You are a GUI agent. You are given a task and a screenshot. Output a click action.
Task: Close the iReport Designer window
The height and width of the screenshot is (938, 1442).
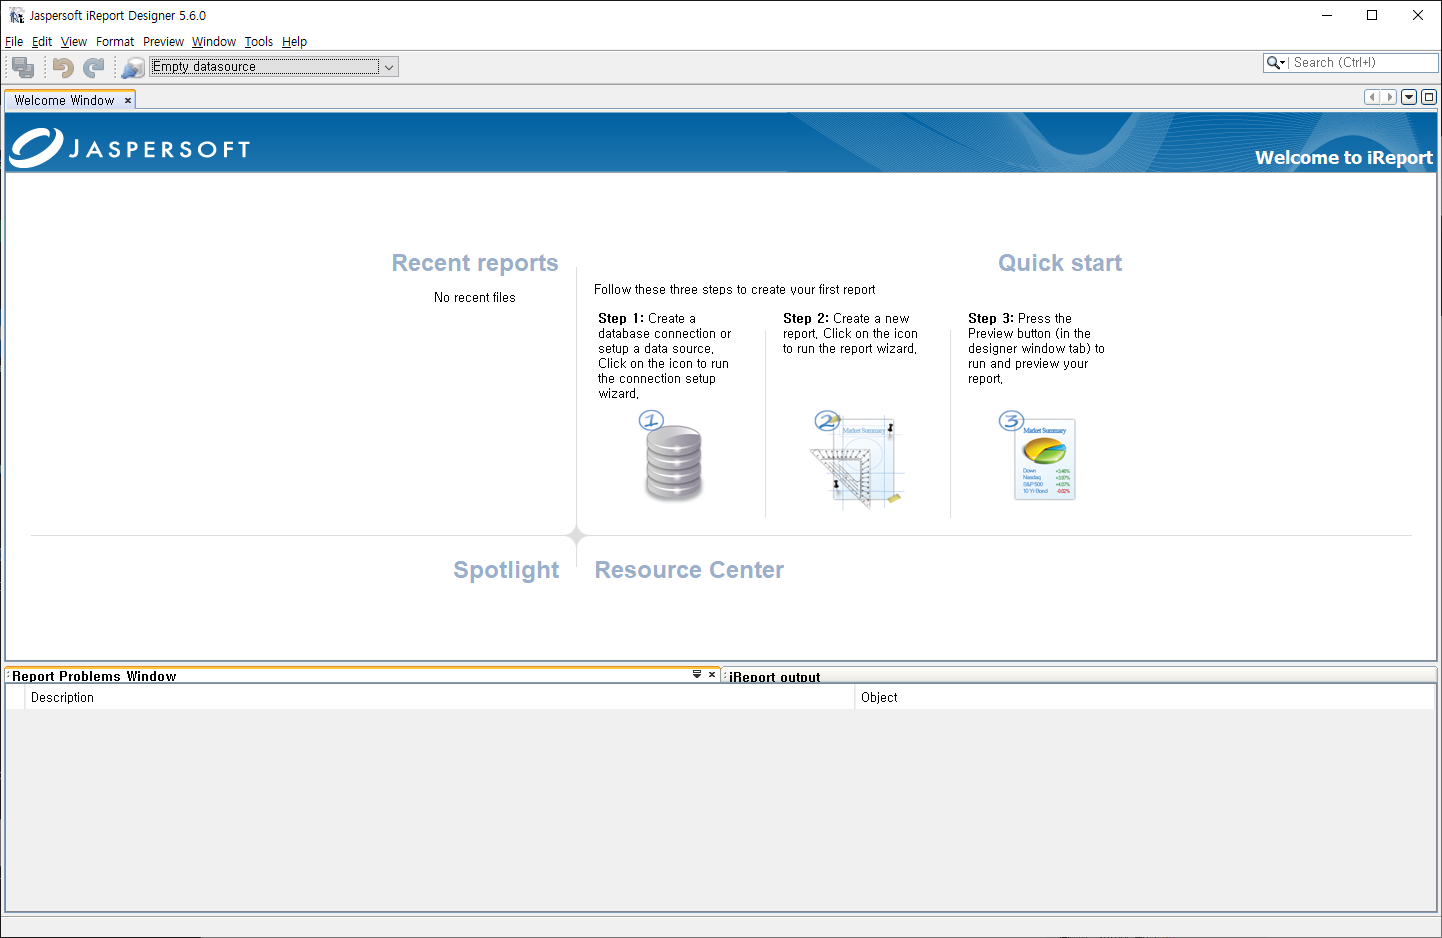click(1418, 15)
